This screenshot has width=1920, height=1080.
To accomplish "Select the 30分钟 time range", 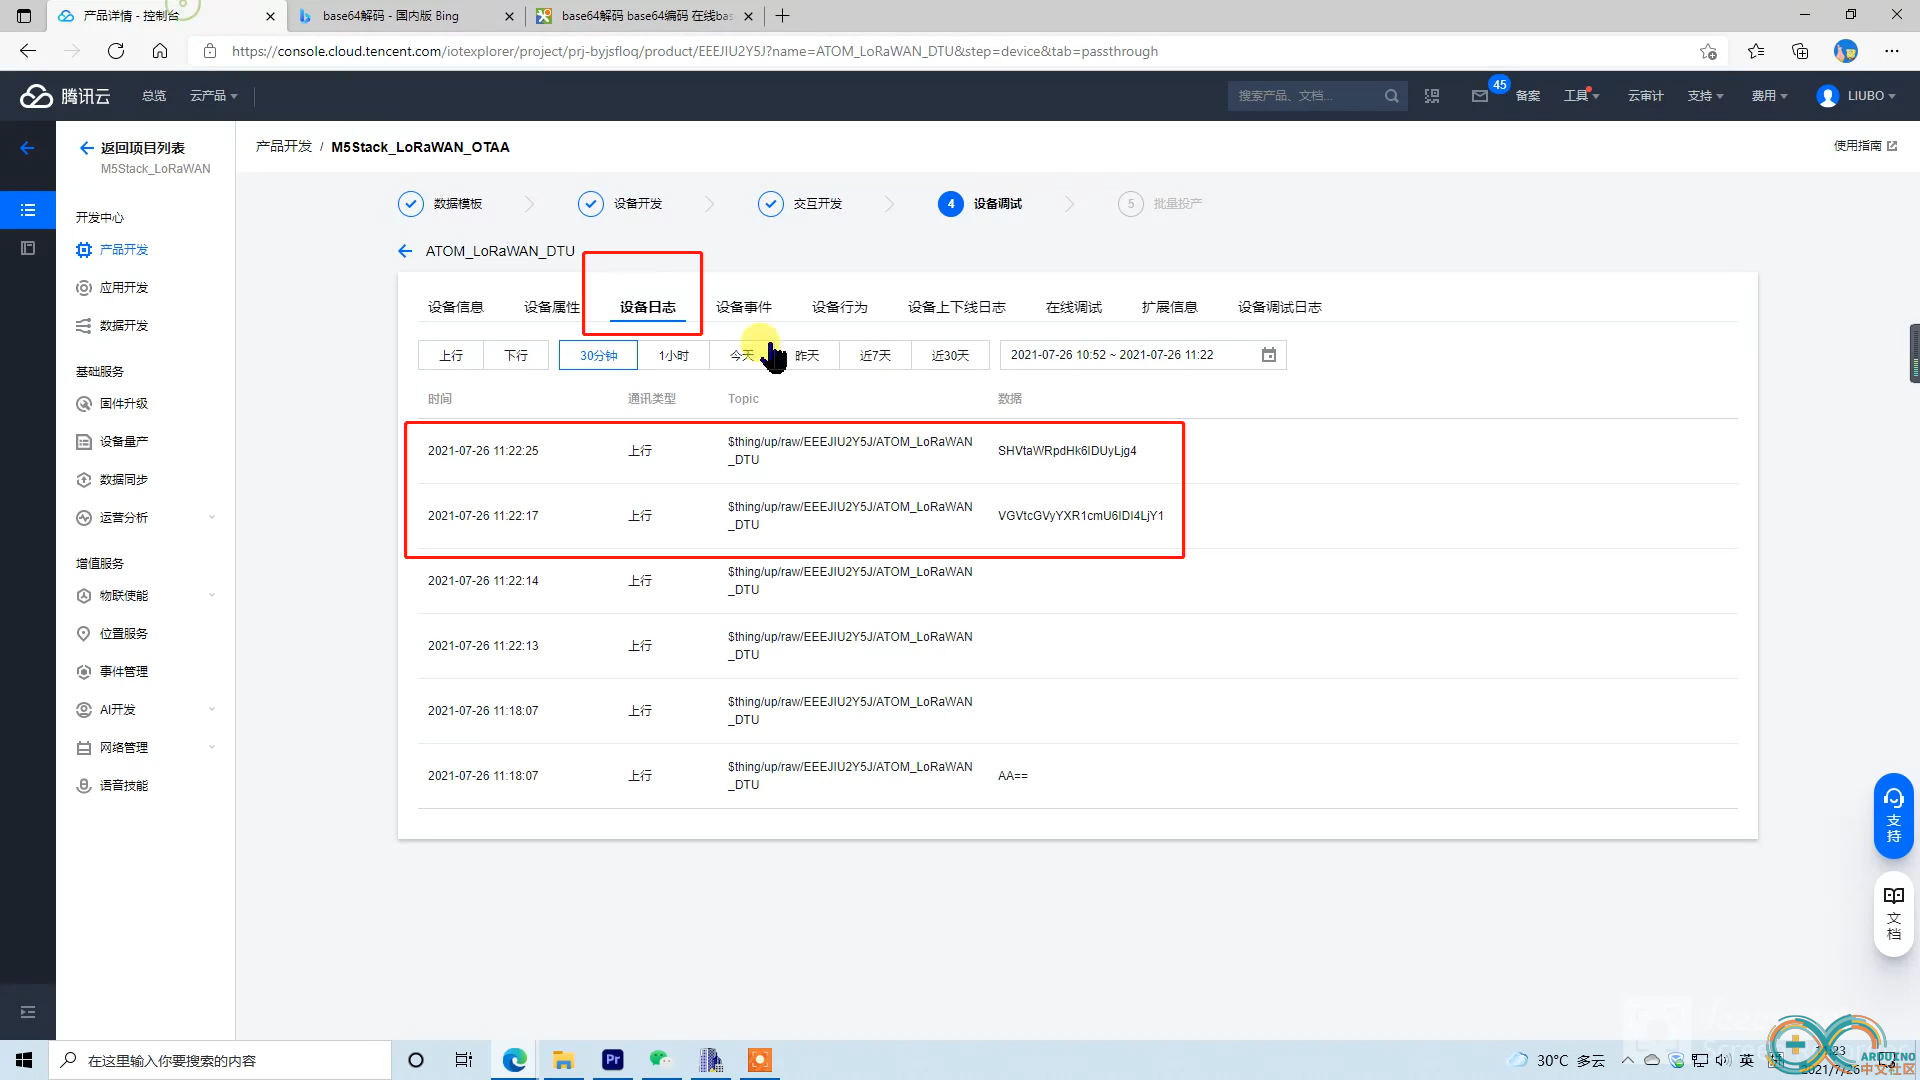I will tap(598, 355).
